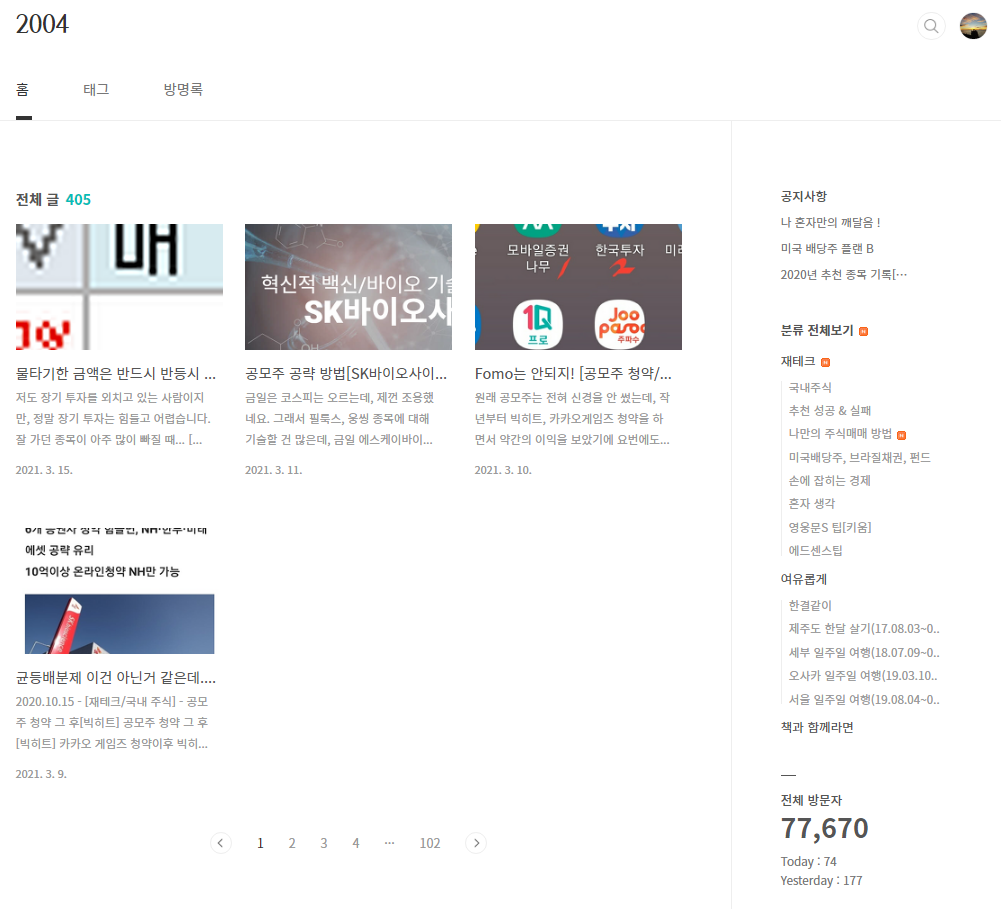This screenshot has height=909, width=1001.
Task: Open the 에드센스팁 subcategory
Action: pos(815,550)
